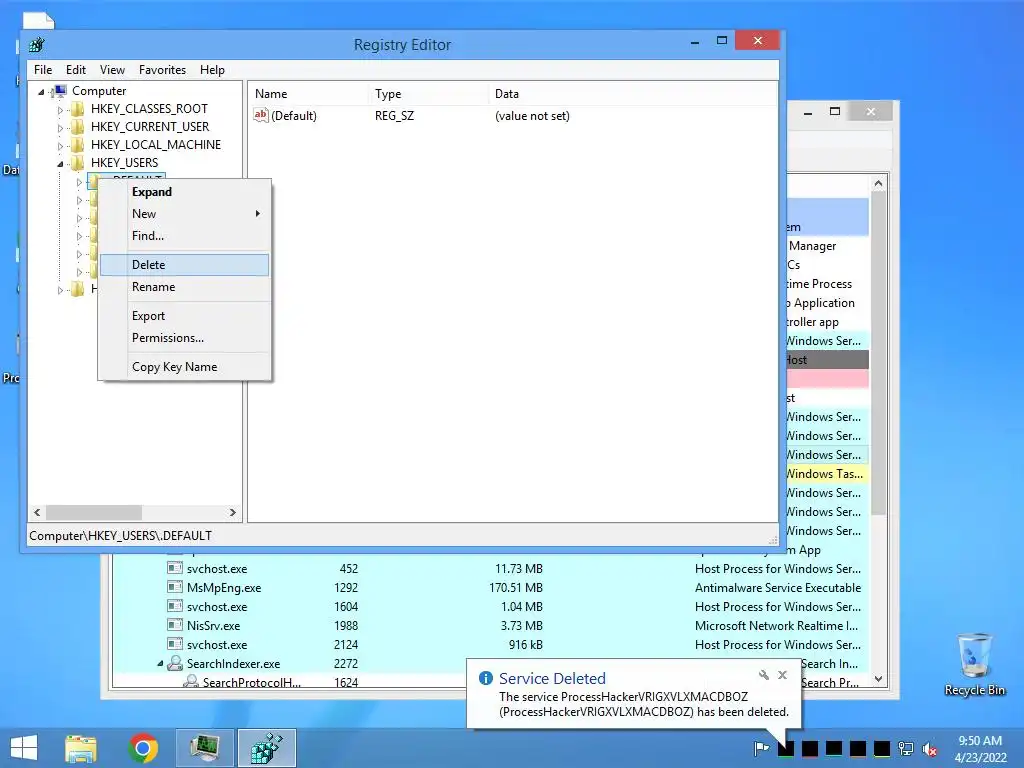1024x768 pixels.
Task: Click the (Default) string value icon
Action: [261, 116]
